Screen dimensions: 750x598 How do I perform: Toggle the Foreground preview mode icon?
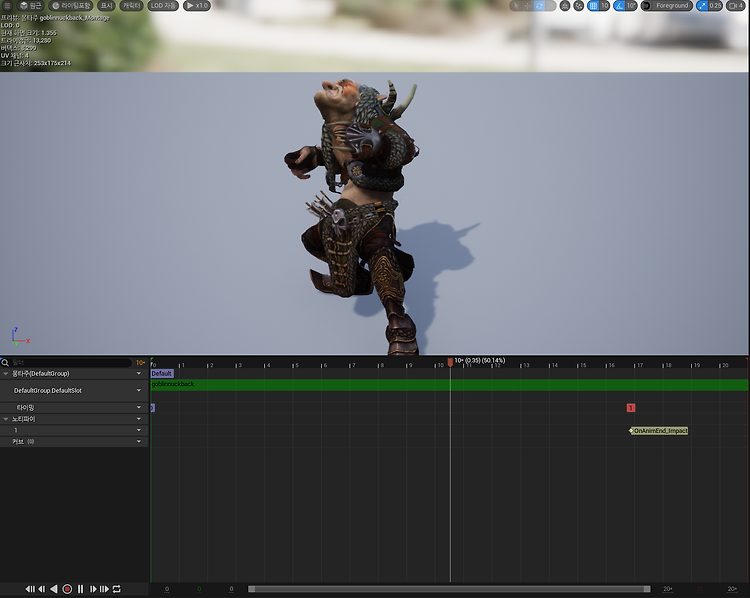(x=646, y=6)
